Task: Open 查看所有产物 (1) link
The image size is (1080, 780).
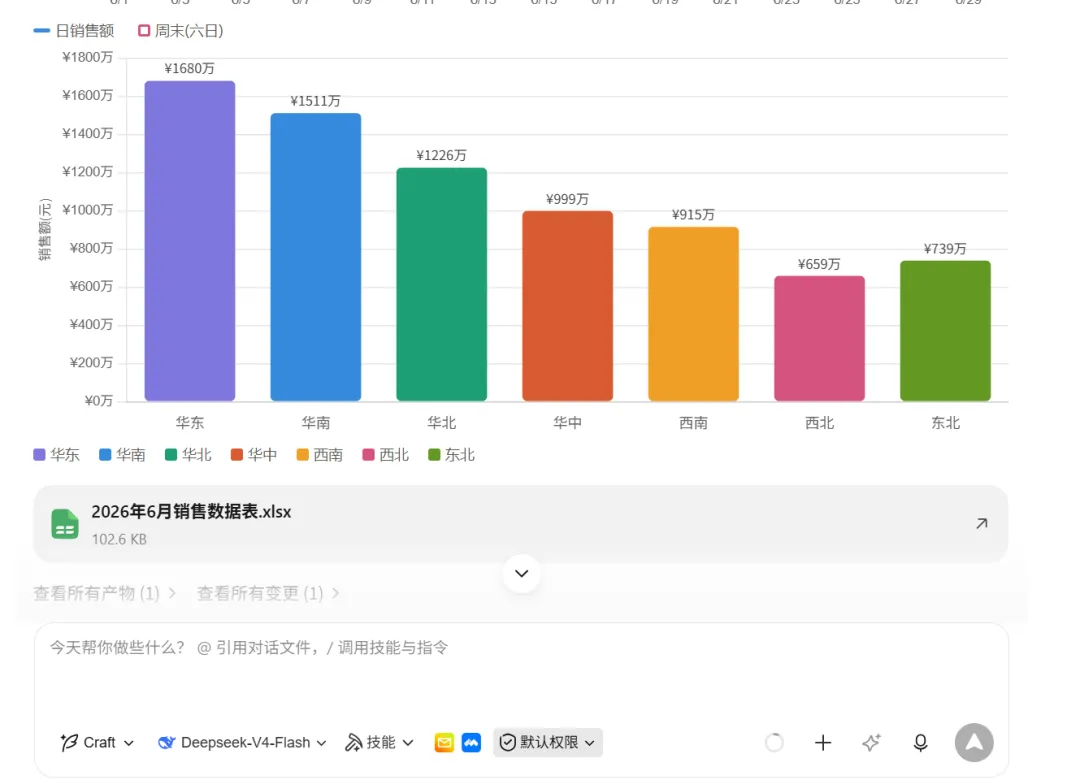Action: coord(105,593)
